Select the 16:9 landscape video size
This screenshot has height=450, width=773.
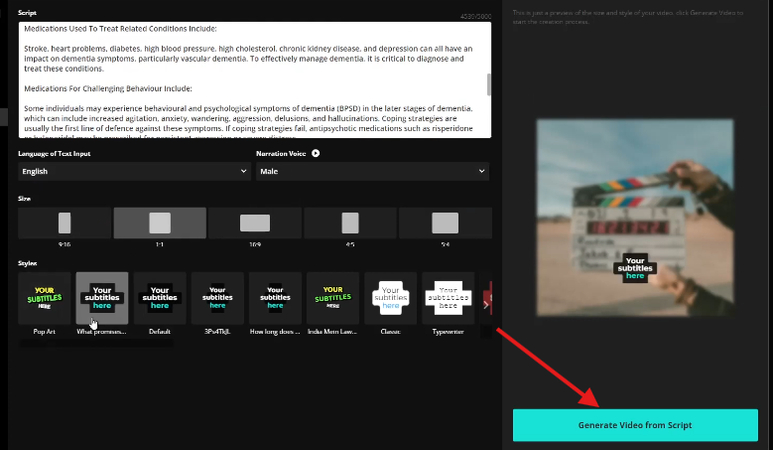click(255, 223)
